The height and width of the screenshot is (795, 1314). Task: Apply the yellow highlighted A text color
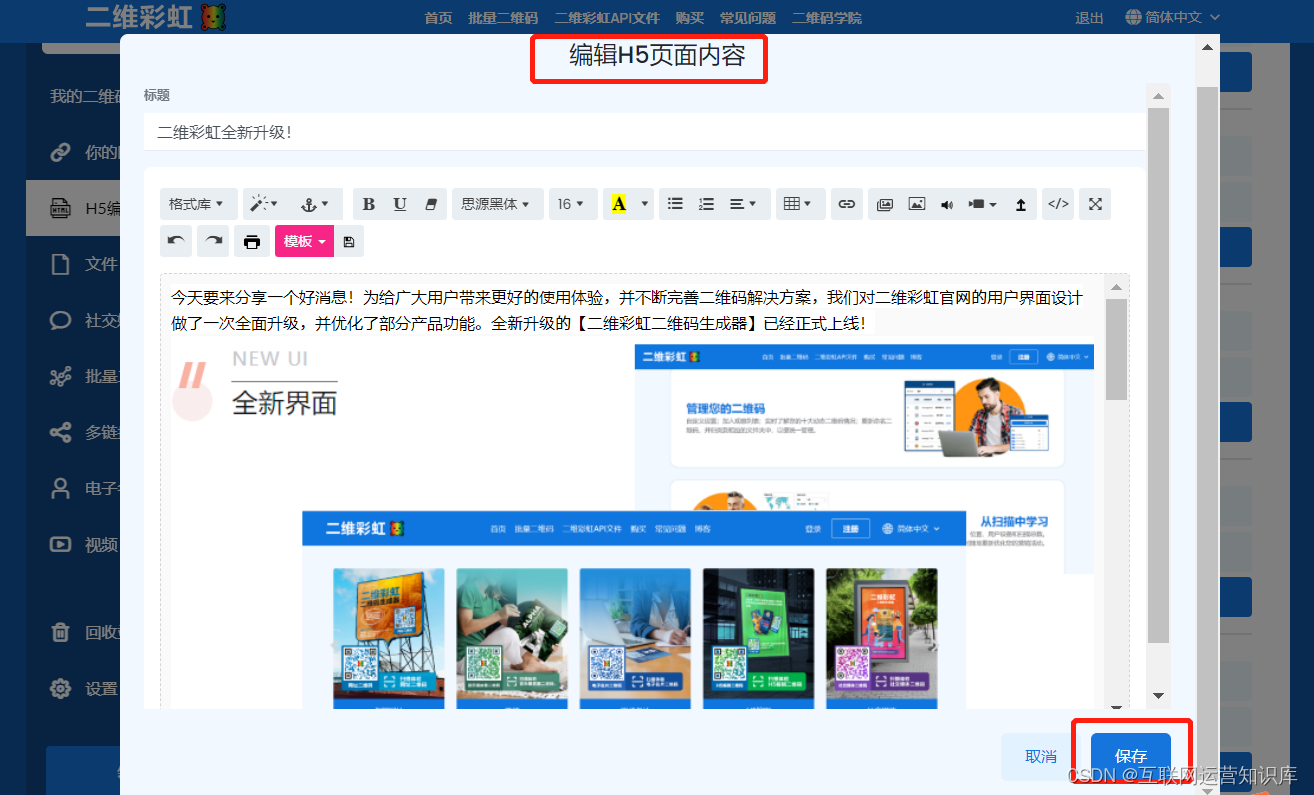(x=618, y=204)
